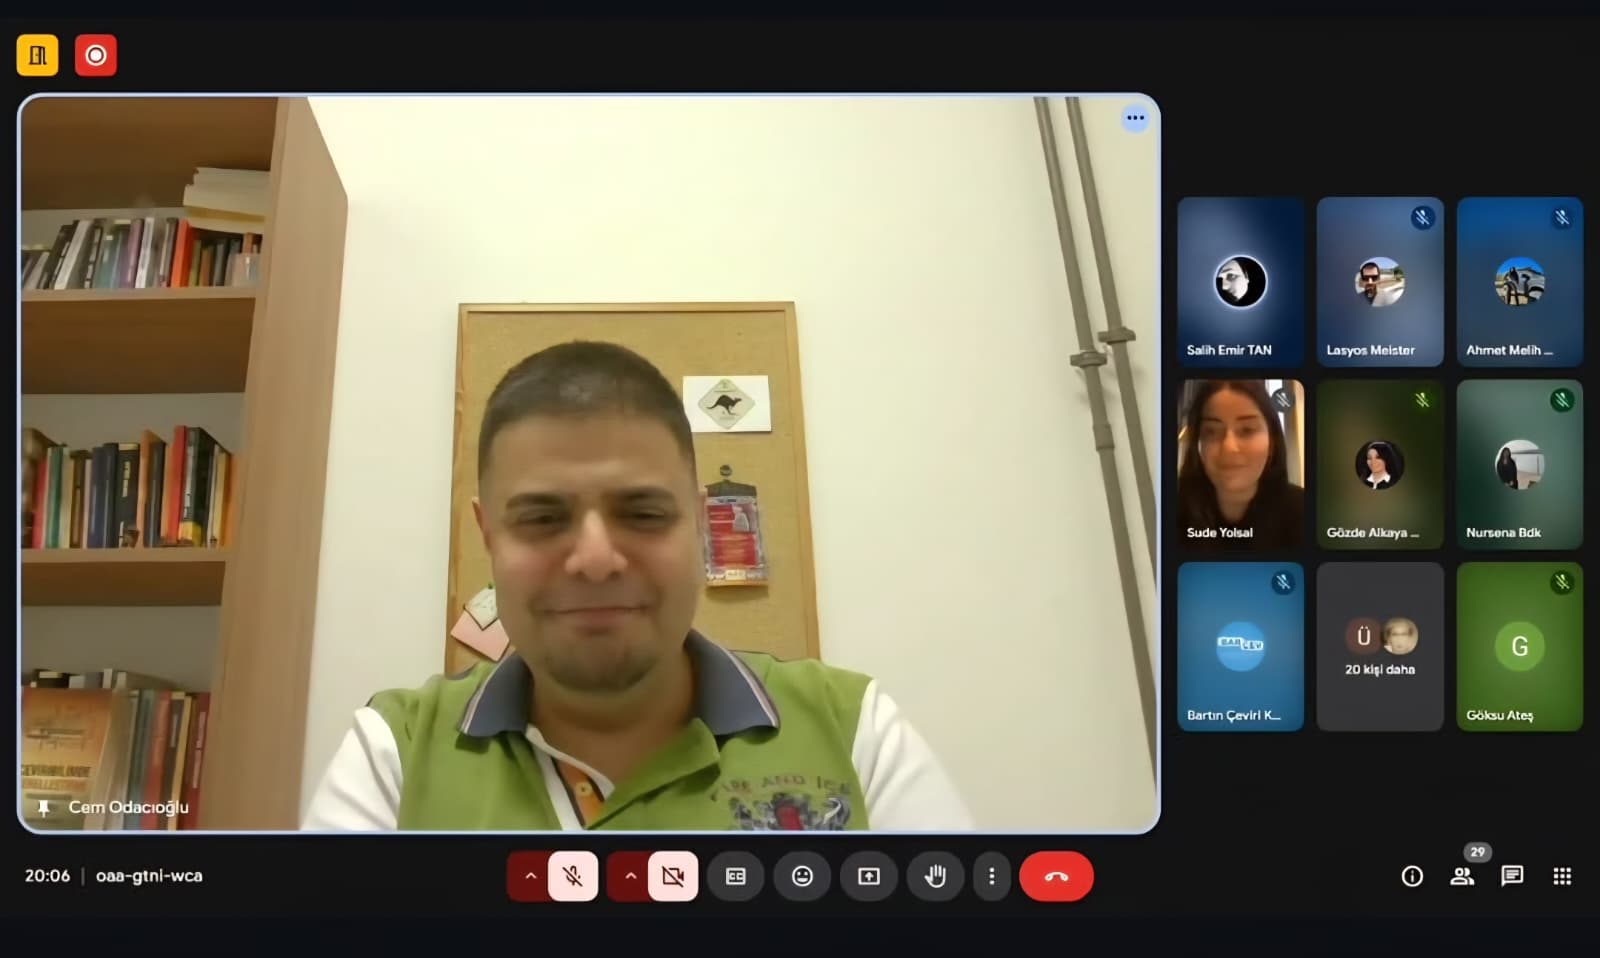The image size is (1600, 958).
Task: Open meeting details info panel
Action: [1412, 876]
